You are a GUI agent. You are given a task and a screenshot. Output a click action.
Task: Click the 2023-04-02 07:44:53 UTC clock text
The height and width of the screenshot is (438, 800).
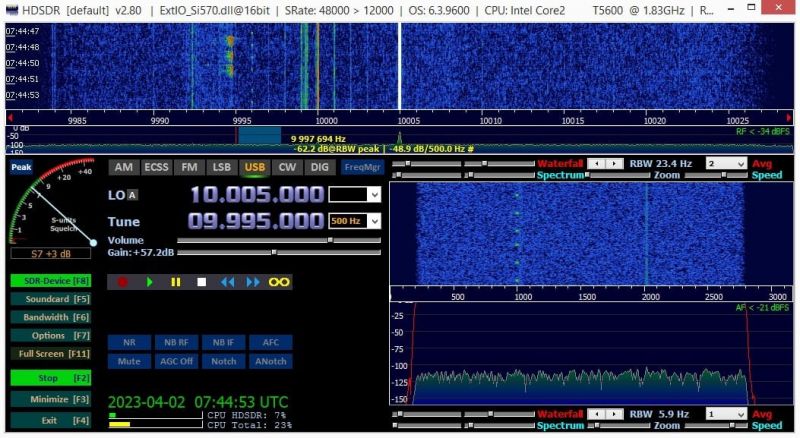tap(198, 402)
